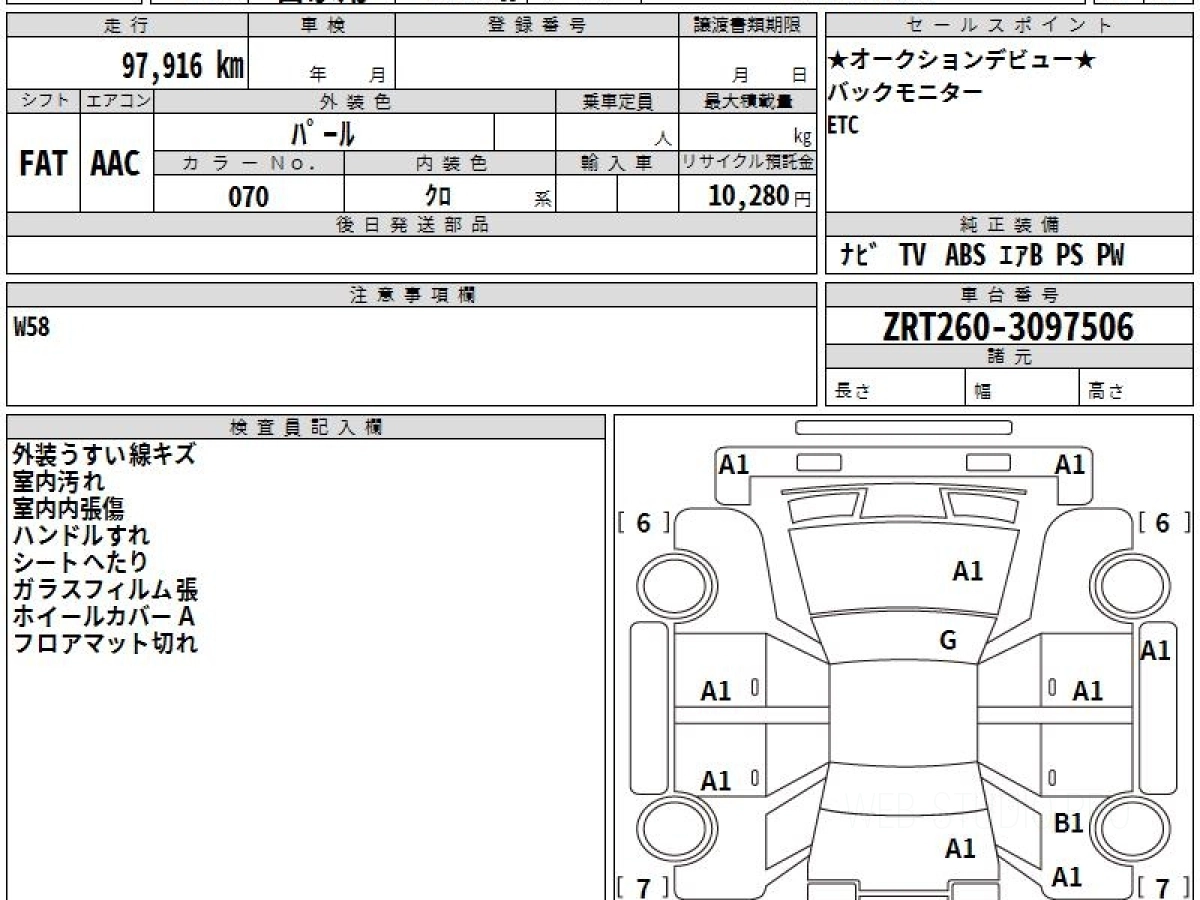Click the ガラスフィルム張 note line
Screen dimensions: 1200x900
(x=105, y=590)
